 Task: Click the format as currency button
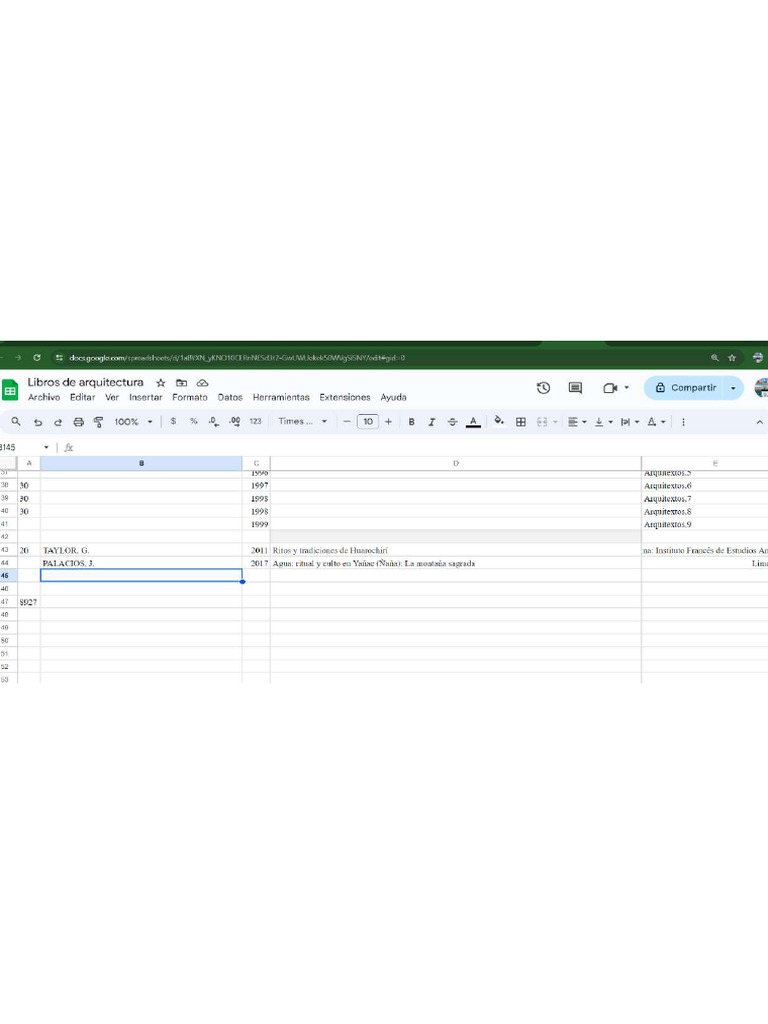click(x=173, y=422)
